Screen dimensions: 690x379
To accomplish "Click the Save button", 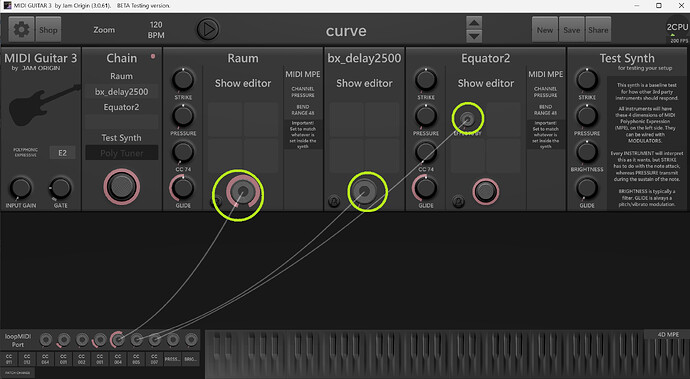I will (x=571, y=30).
